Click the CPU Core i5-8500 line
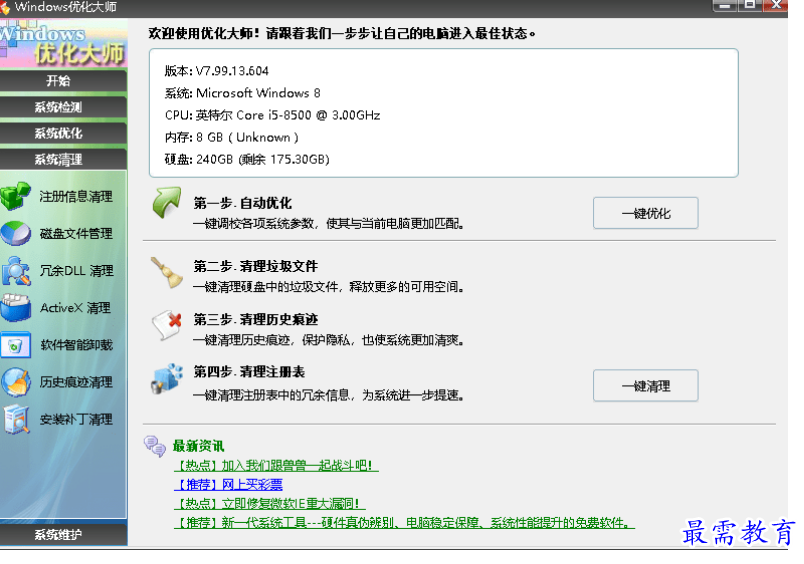The image size is (804, 564). [272, 115]
